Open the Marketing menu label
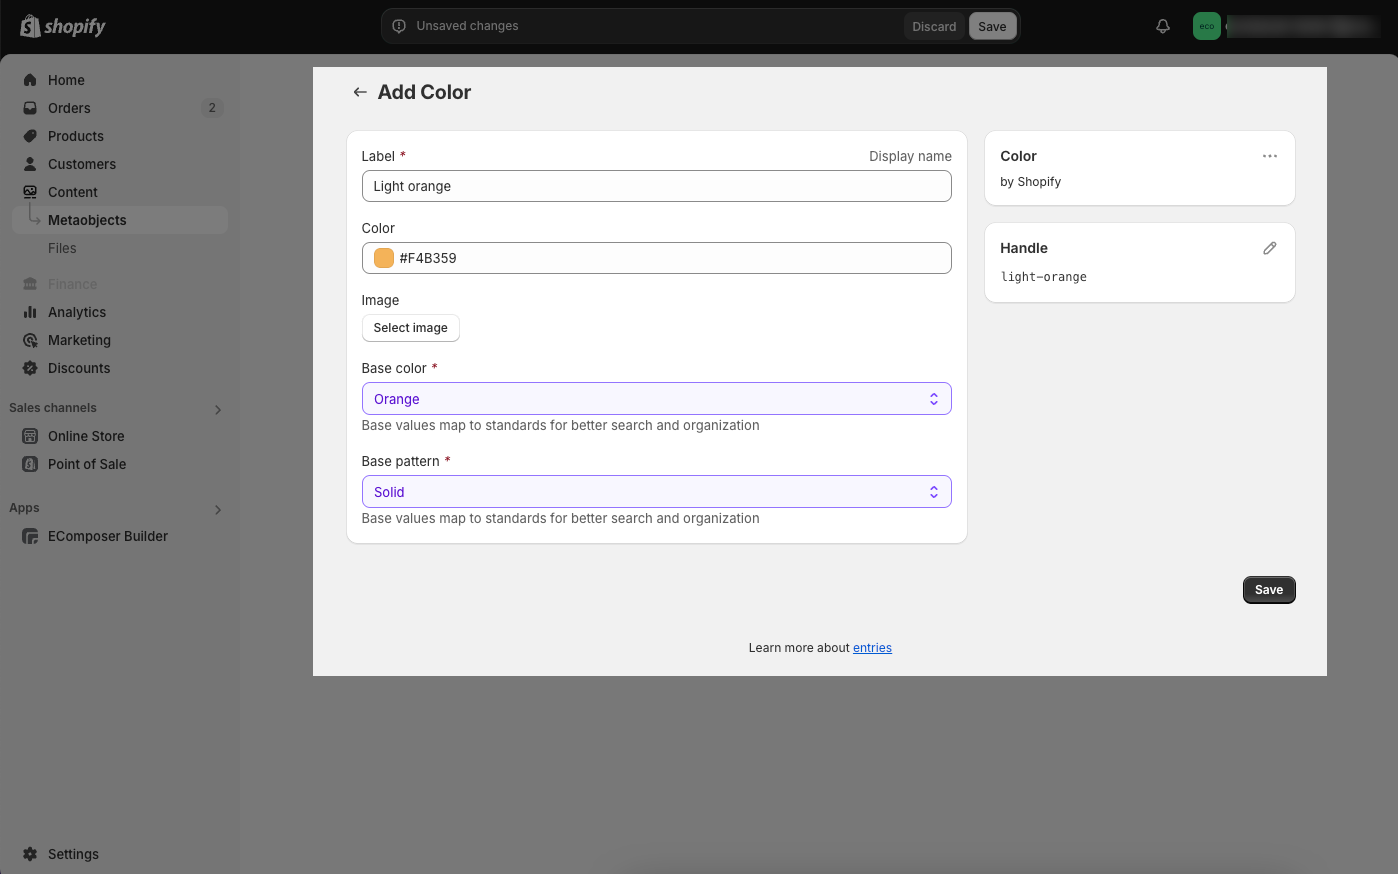The width and height of the screenshot is (1398, 874). pos(79,340)
